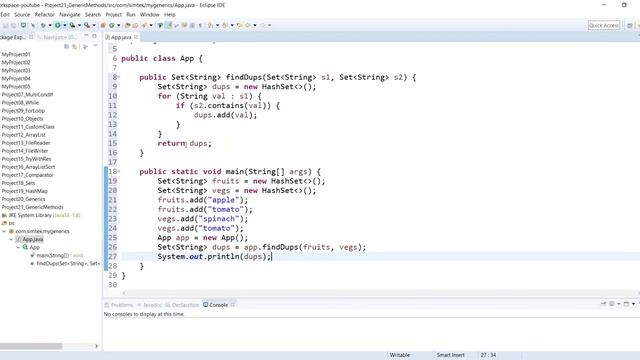The width and height of the screenshot is (640, 360).
Task: Click the editor horizontal scrollbar
Action: (380, 293)
